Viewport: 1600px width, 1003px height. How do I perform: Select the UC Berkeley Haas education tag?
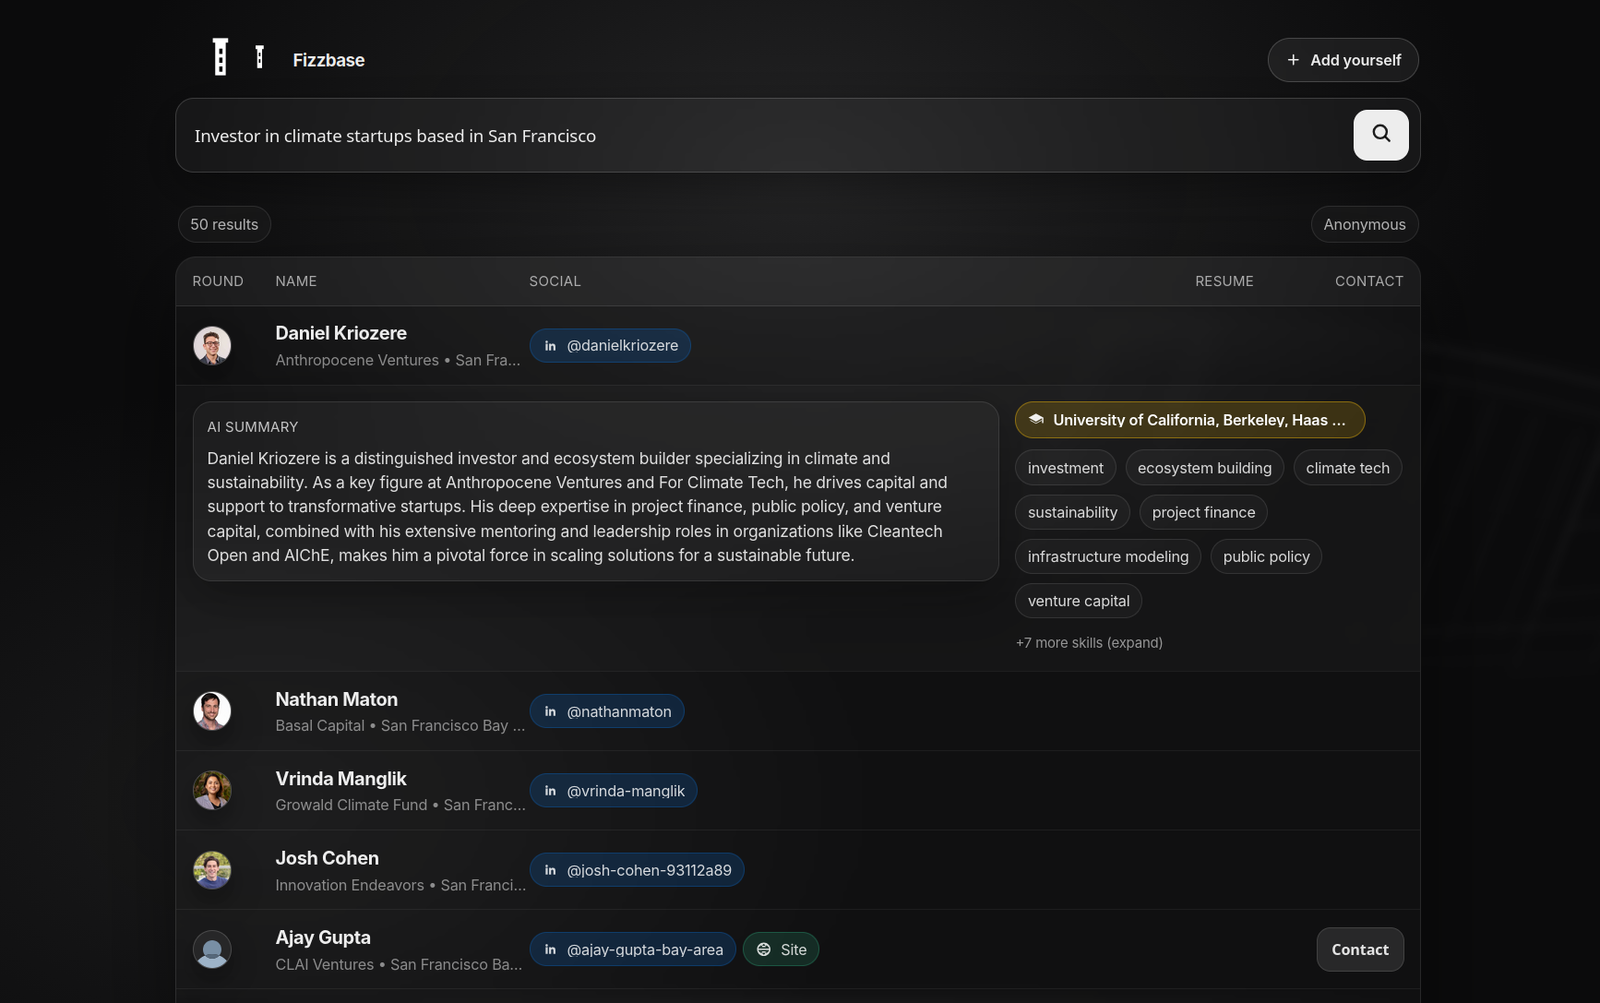[1189, 421]
